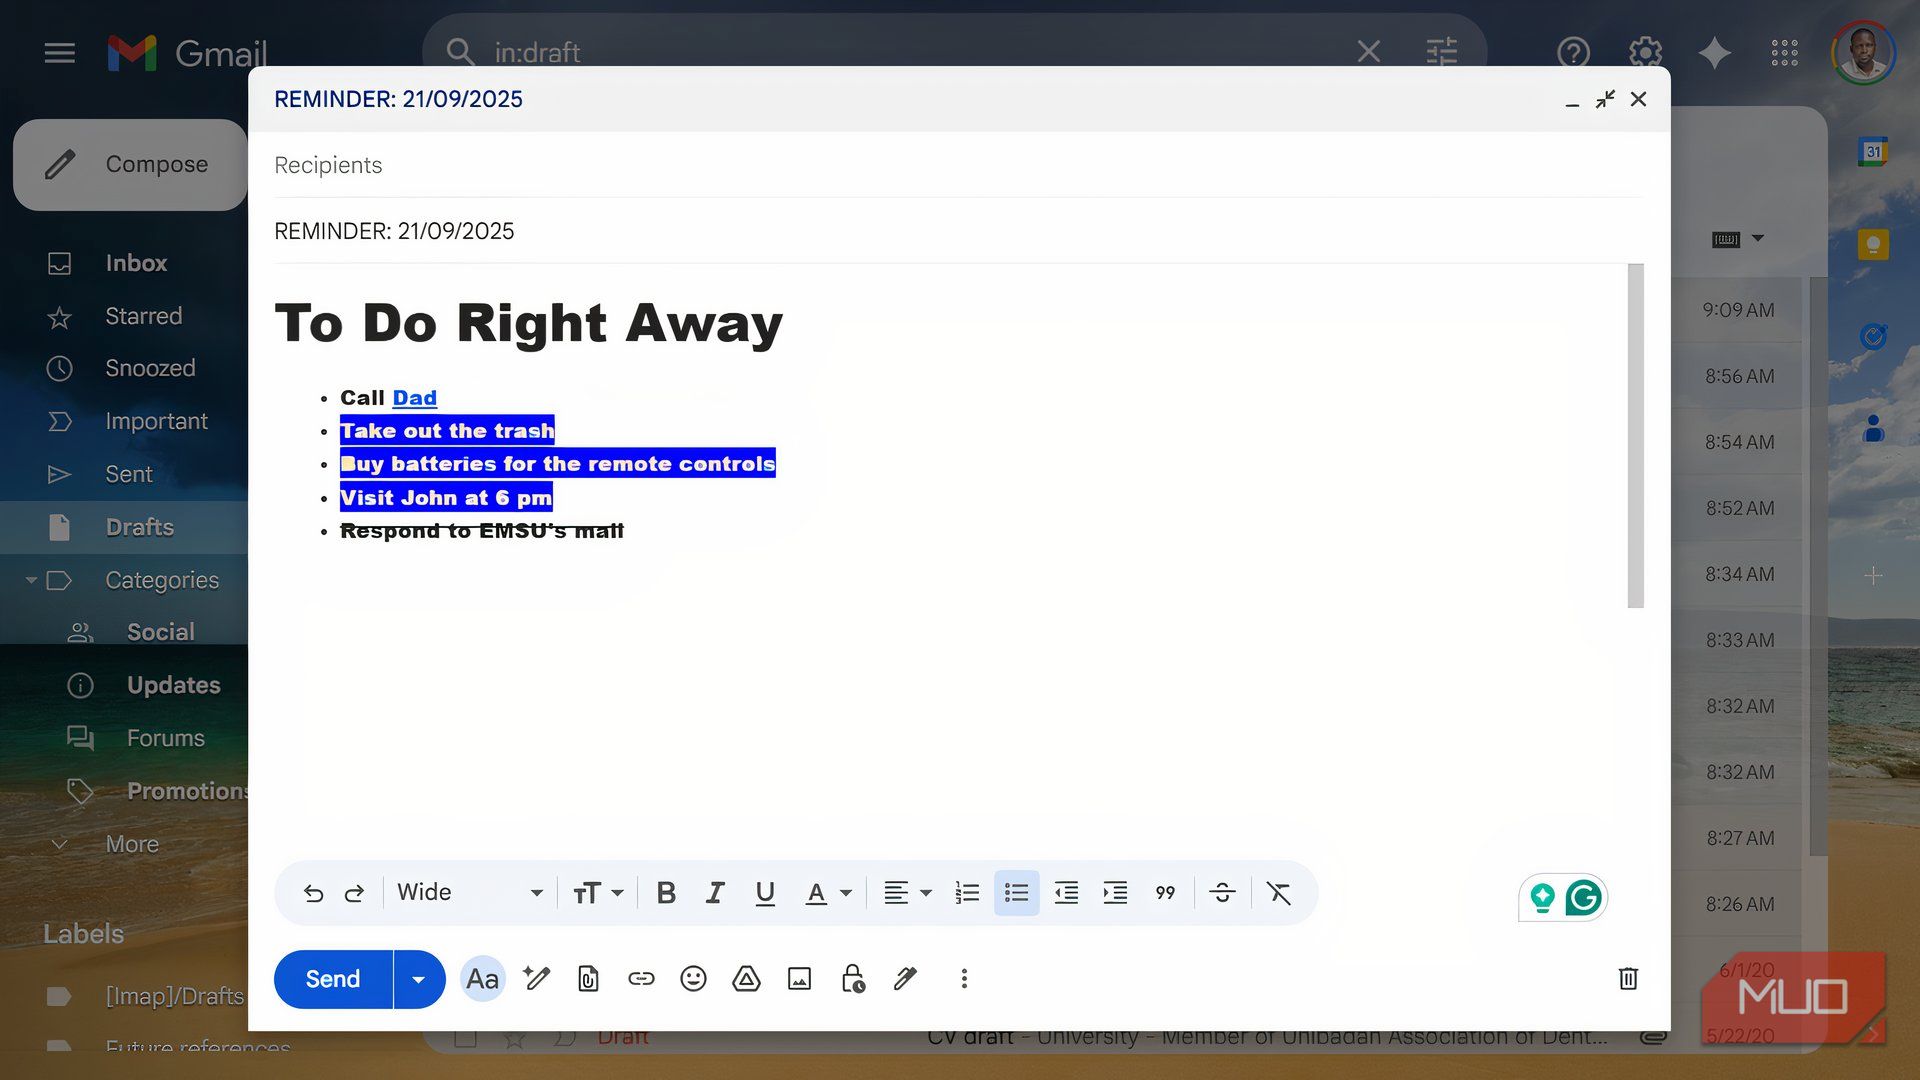
Task: Apply strikethrough formatting
Action: click(1222, 893)
